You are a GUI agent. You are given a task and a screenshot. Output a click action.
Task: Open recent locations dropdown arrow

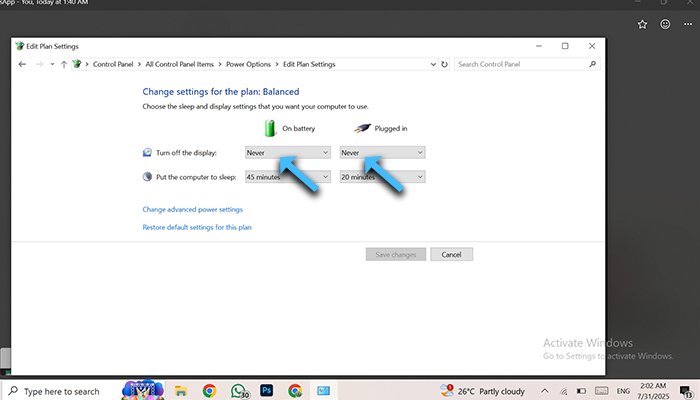tap(52, 64)
